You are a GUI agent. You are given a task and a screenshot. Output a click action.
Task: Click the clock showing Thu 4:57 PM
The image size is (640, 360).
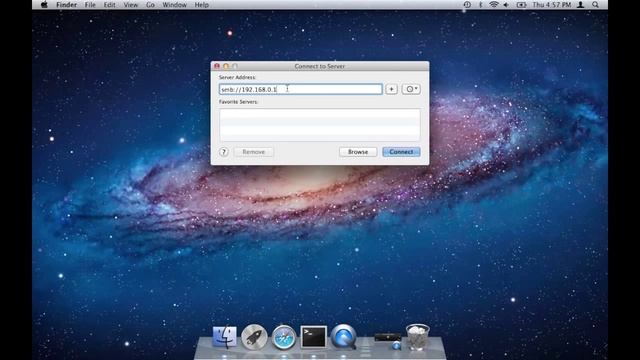551,5
